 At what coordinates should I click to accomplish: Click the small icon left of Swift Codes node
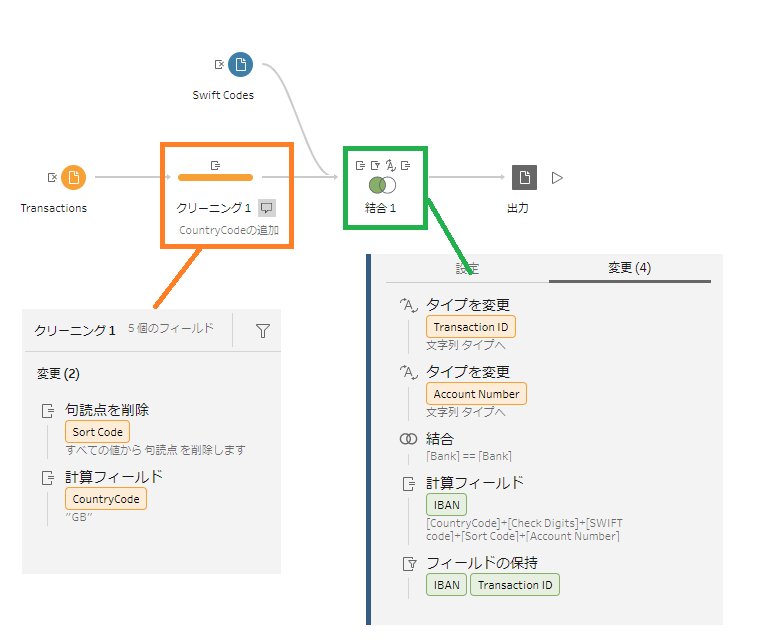click(219, 64)
